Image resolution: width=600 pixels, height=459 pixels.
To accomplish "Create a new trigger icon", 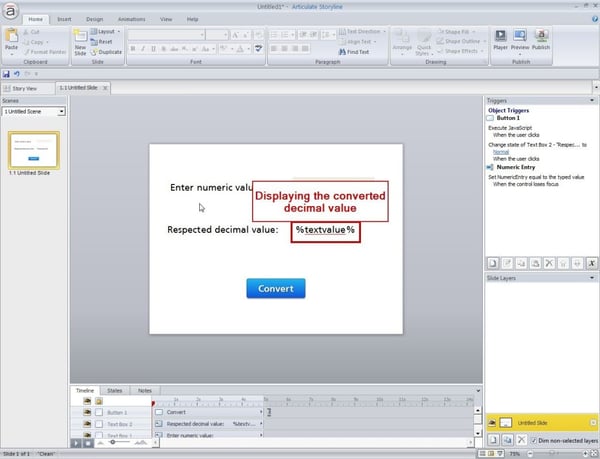I will tap(493, 263).
